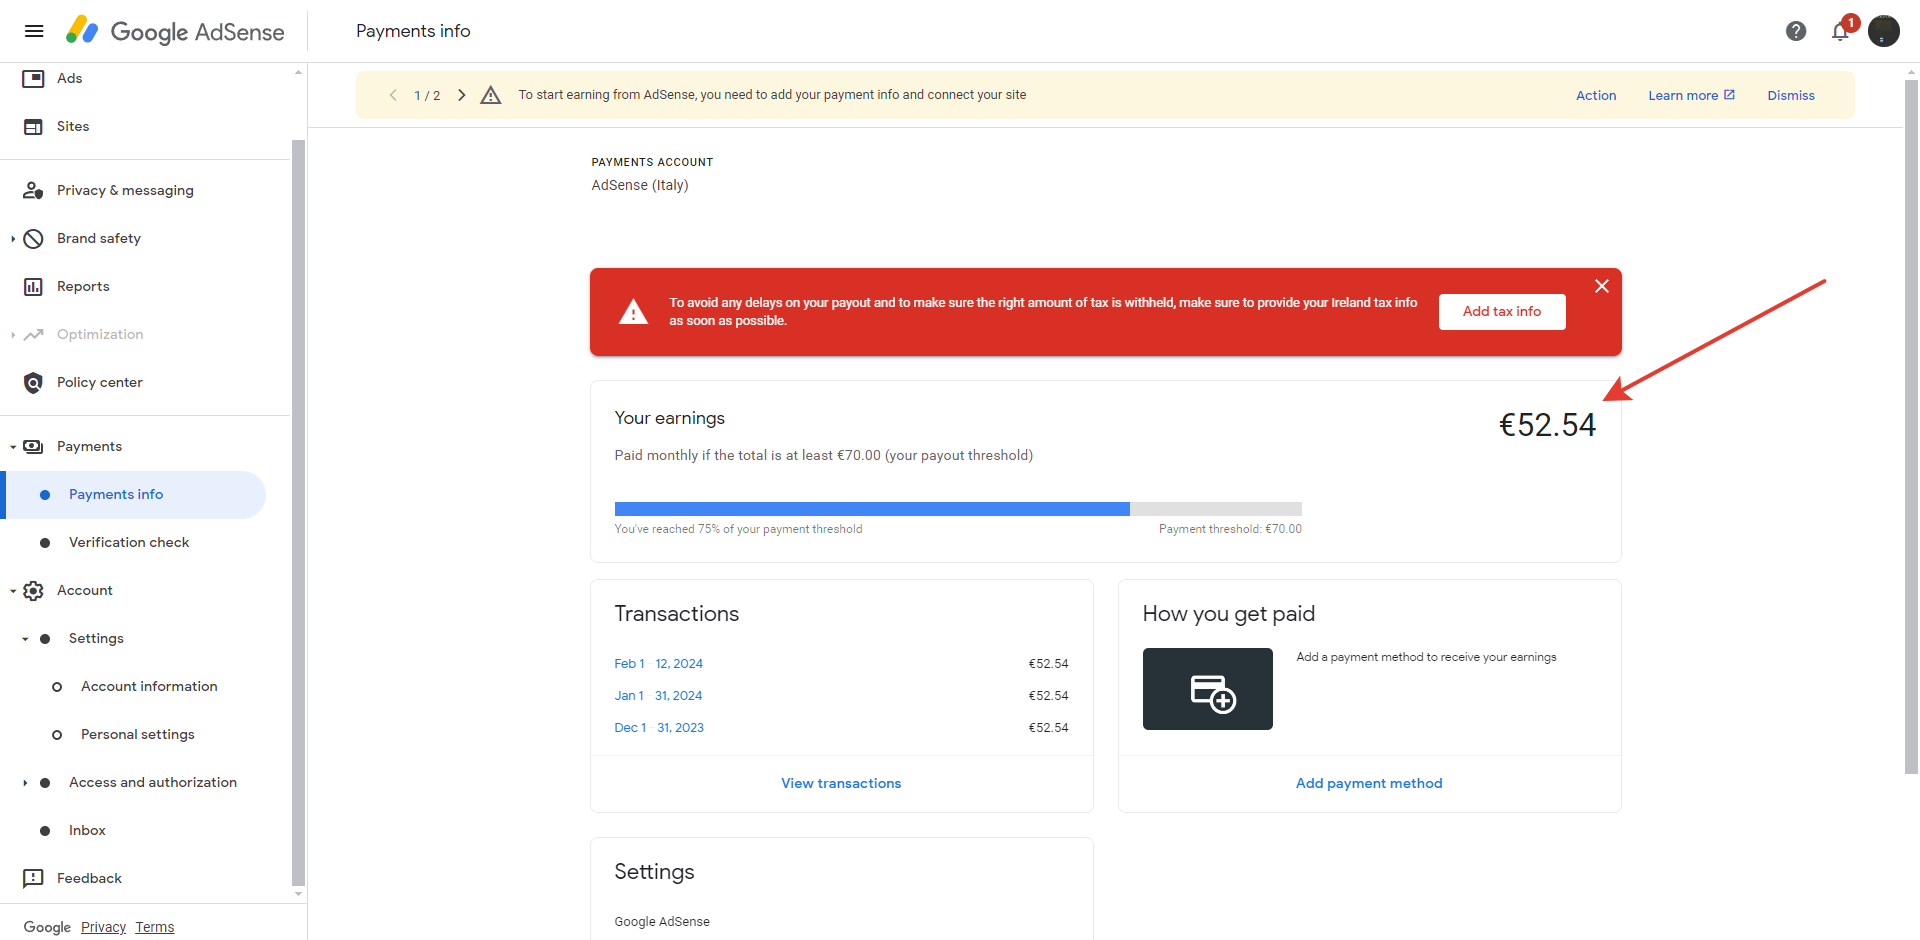Click the Reports chart icon
This screenshot has height=940, width=1920.
[x=33, y=286]
